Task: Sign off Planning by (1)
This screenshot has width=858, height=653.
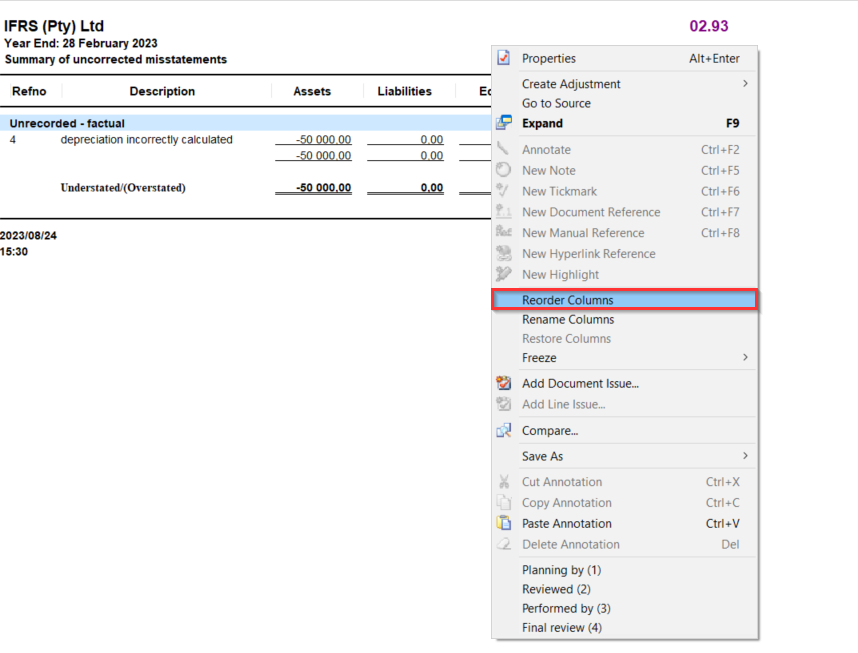Action: pyautogui.click(x=561, y=570)
